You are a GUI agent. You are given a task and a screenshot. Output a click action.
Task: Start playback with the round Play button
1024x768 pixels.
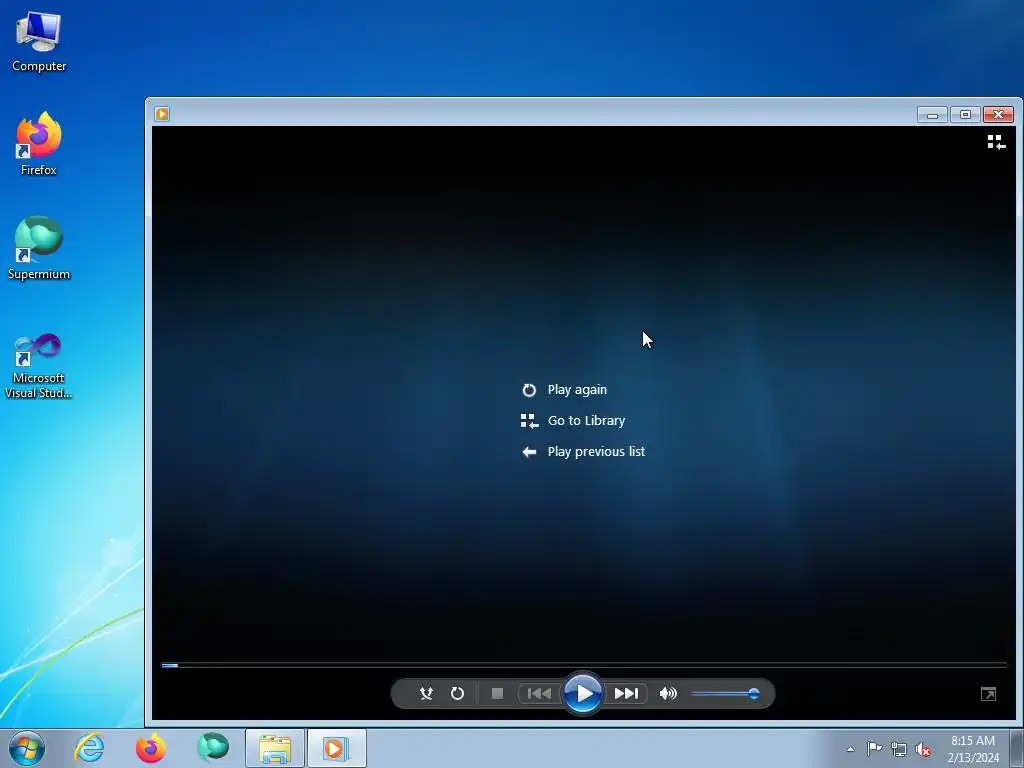tap(583, 694)
